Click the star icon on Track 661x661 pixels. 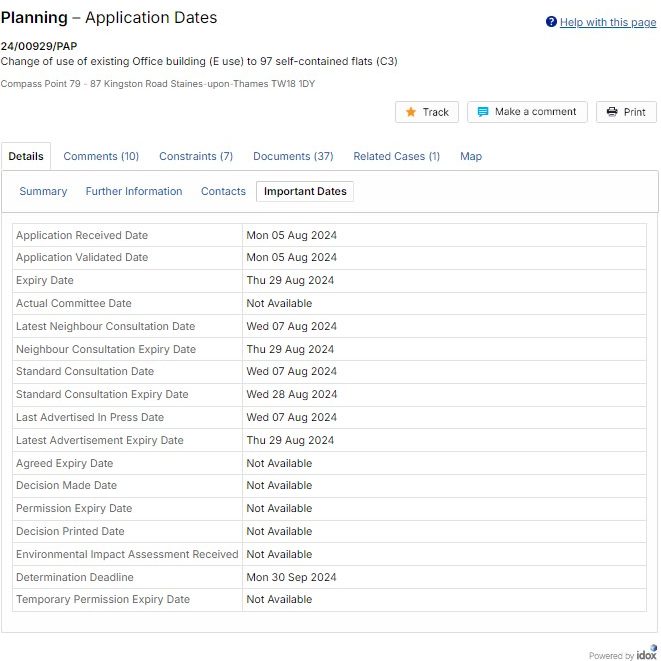(411, 112)
